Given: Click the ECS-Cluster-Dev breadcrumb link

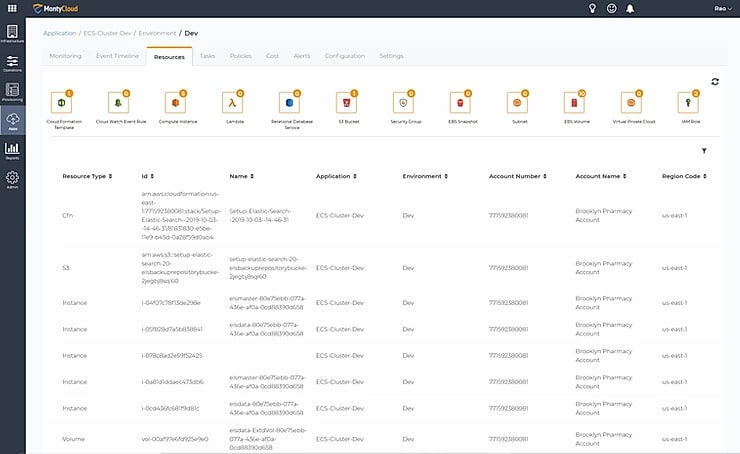Looking at the screenshot, I should [x=108, y=33].
